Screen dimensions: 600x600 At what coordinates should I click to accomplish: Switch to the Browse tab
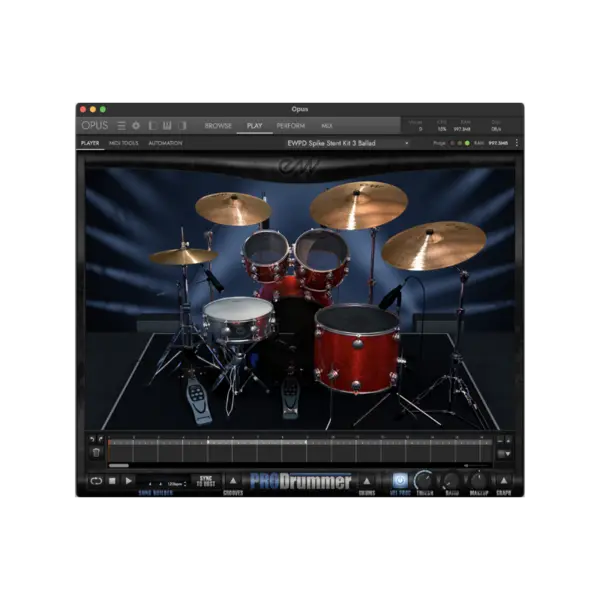point(218,126)
